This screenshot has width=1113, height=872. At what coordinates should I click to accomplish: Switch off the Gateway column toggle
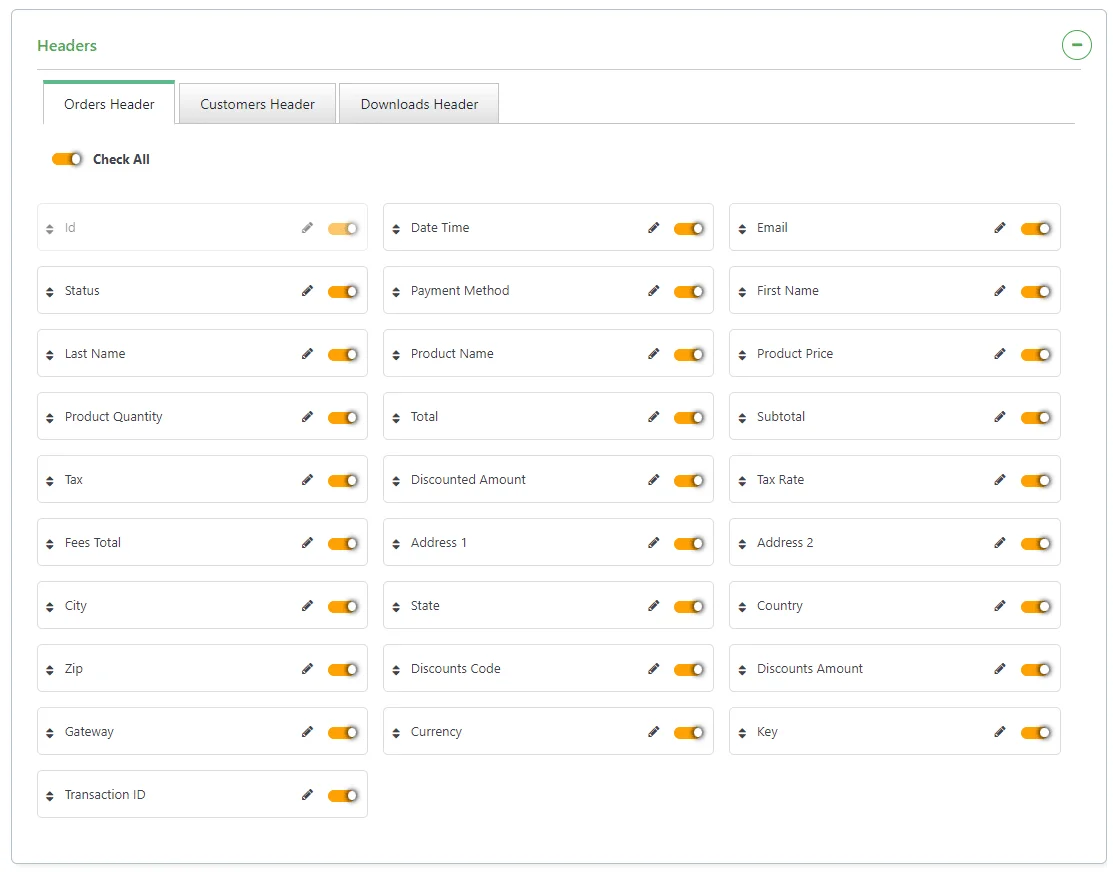pos(343,733)
